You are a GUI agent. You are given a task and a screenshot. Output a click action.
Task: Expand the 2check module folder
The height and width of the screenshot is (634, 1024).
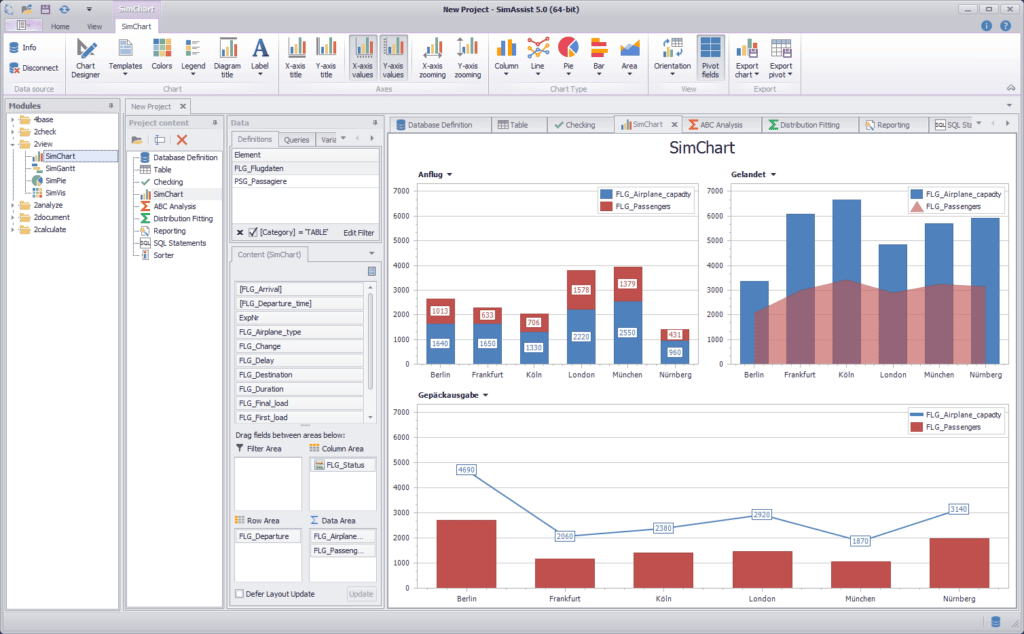(x=12, y=132)
